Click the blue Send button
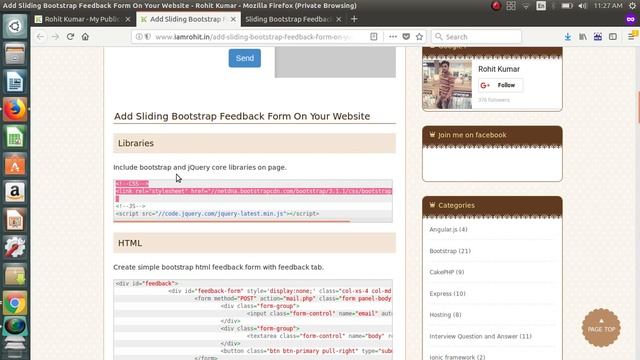 [244, 58]
